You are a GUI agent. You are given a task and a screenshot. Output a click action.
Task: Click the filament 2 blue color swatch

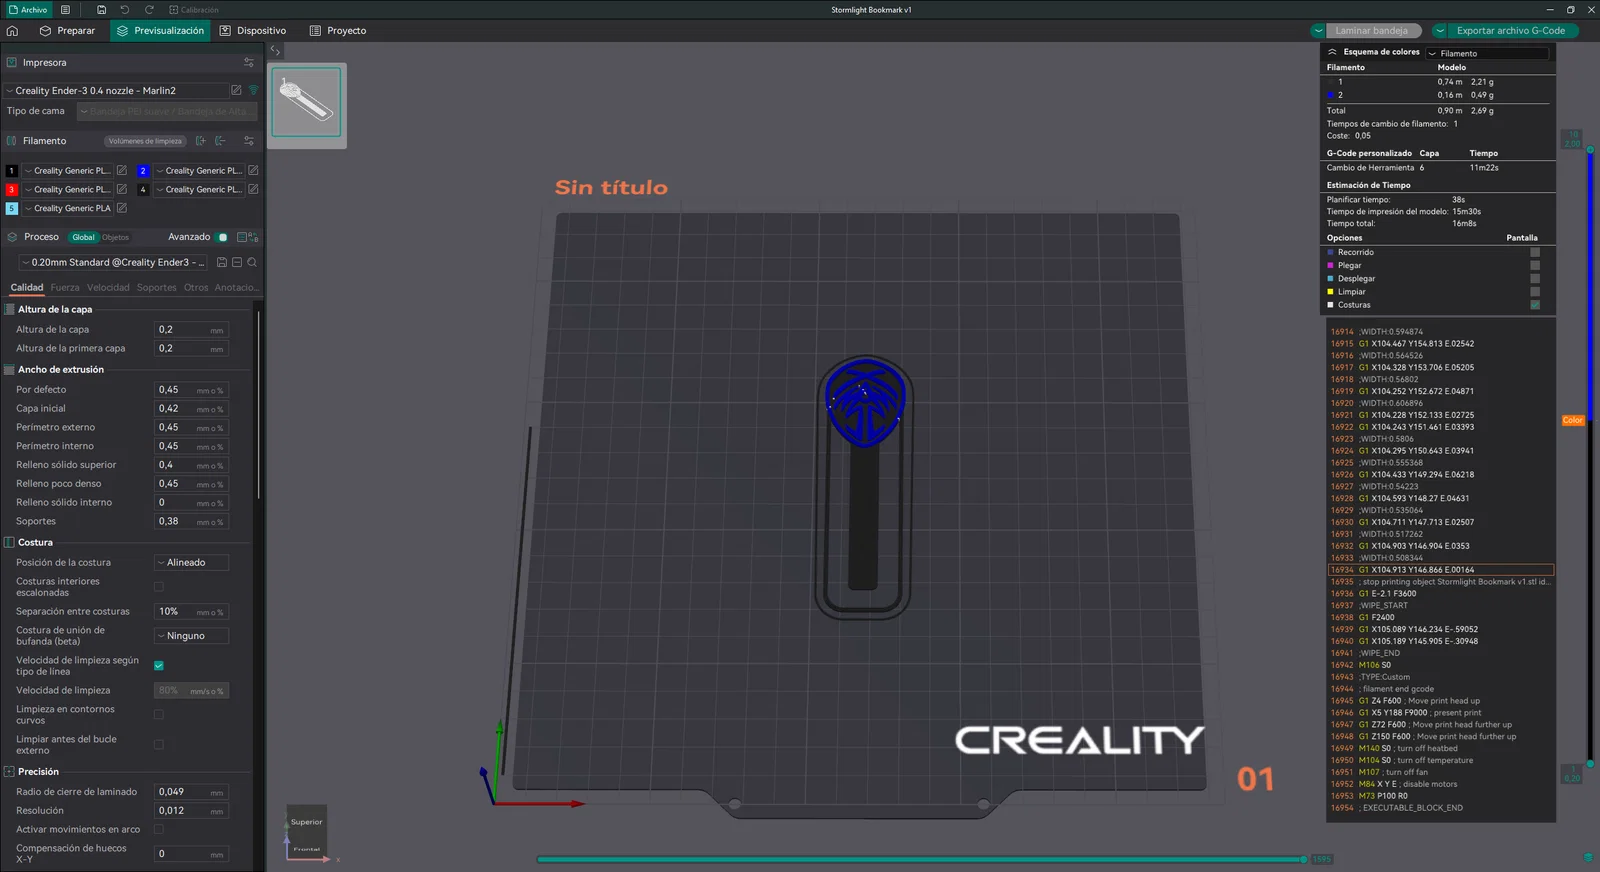coord(143,171)
